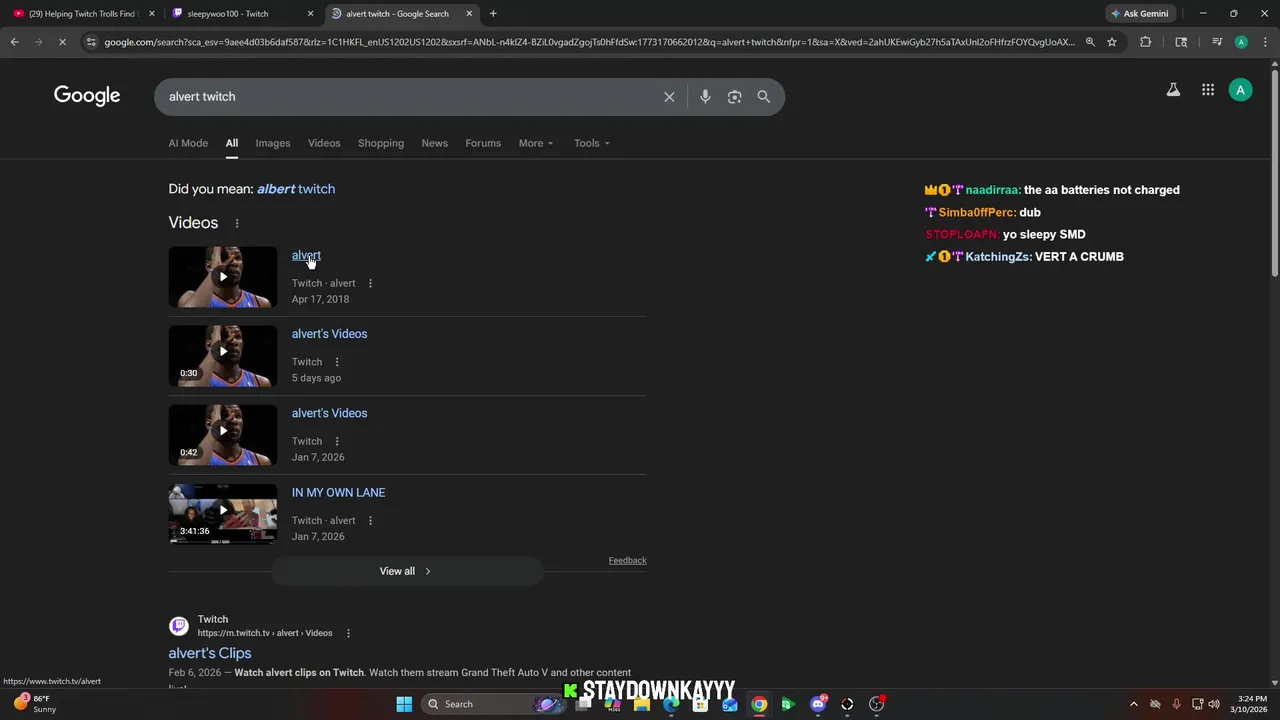Open options for the Videos section

click(237, 223)
